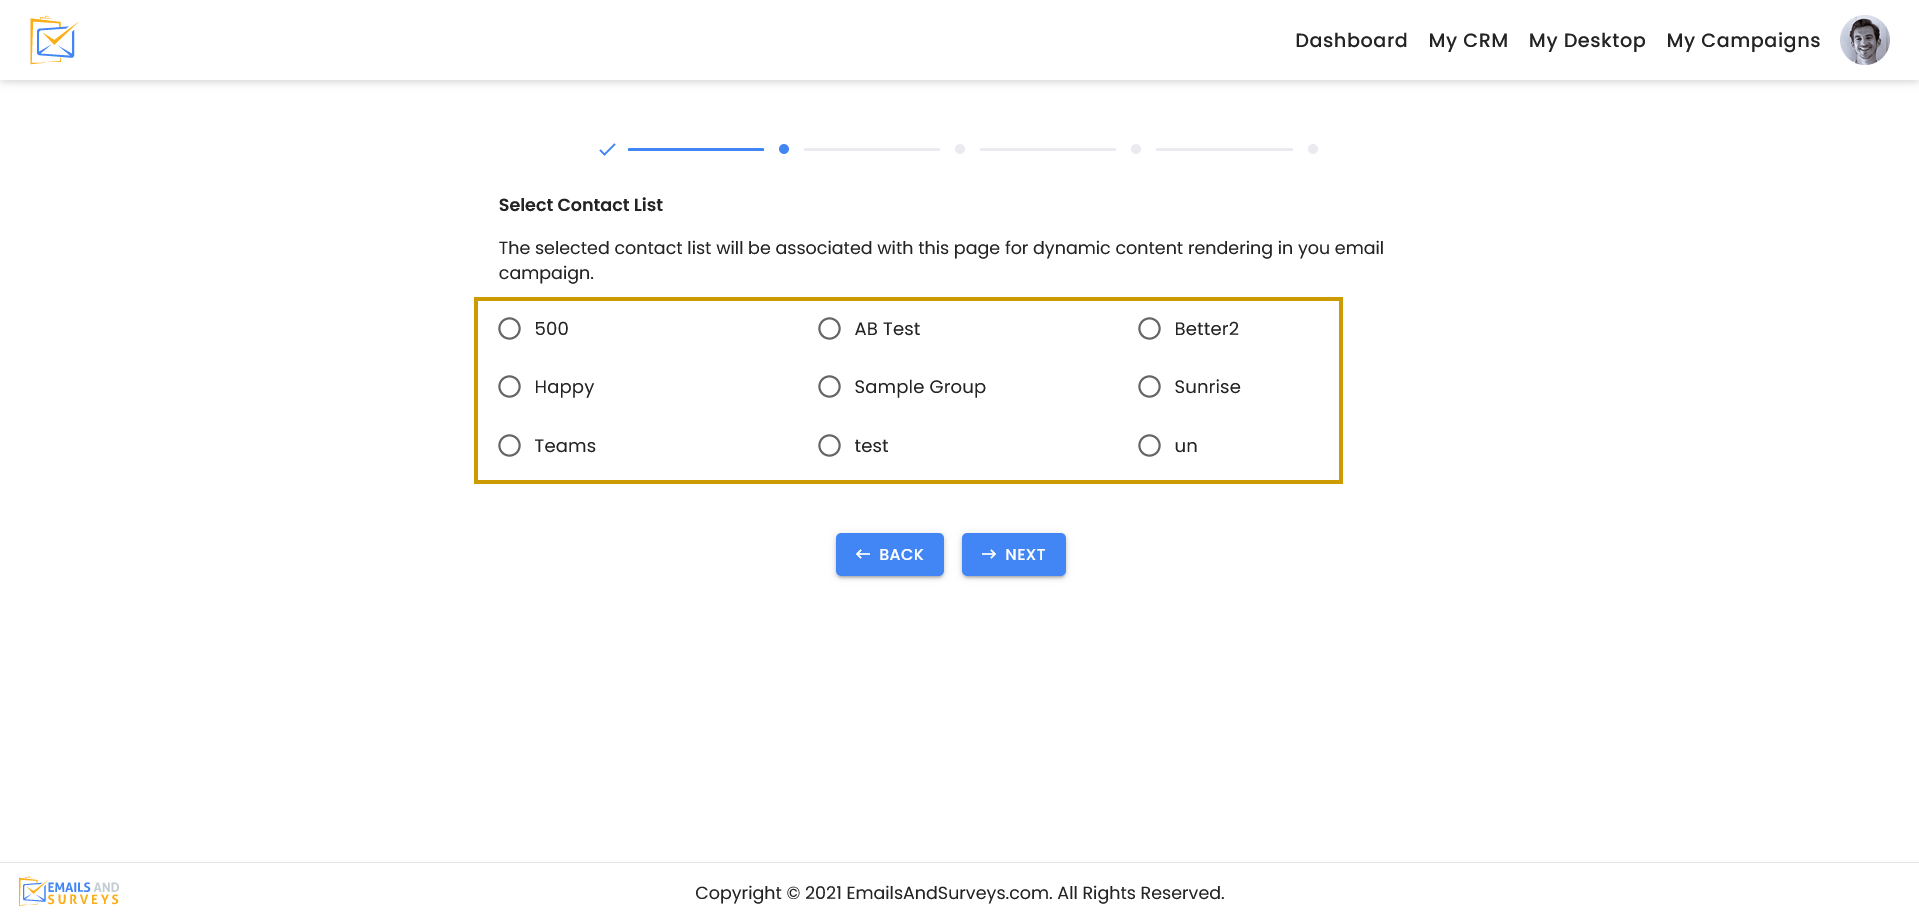Viewport: 1919px width, 921px height.
Task: Choose the Sunrise contact list
Action: 1149,386
